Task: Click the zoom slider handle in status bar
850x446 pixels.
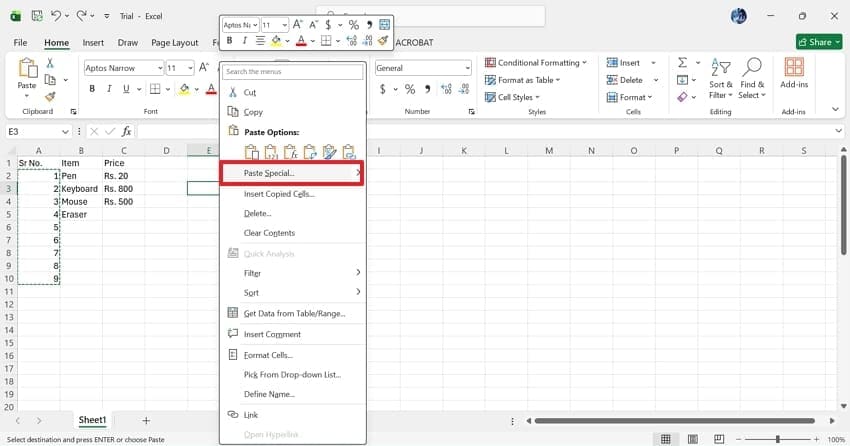Action: click(x=777, y=439)
